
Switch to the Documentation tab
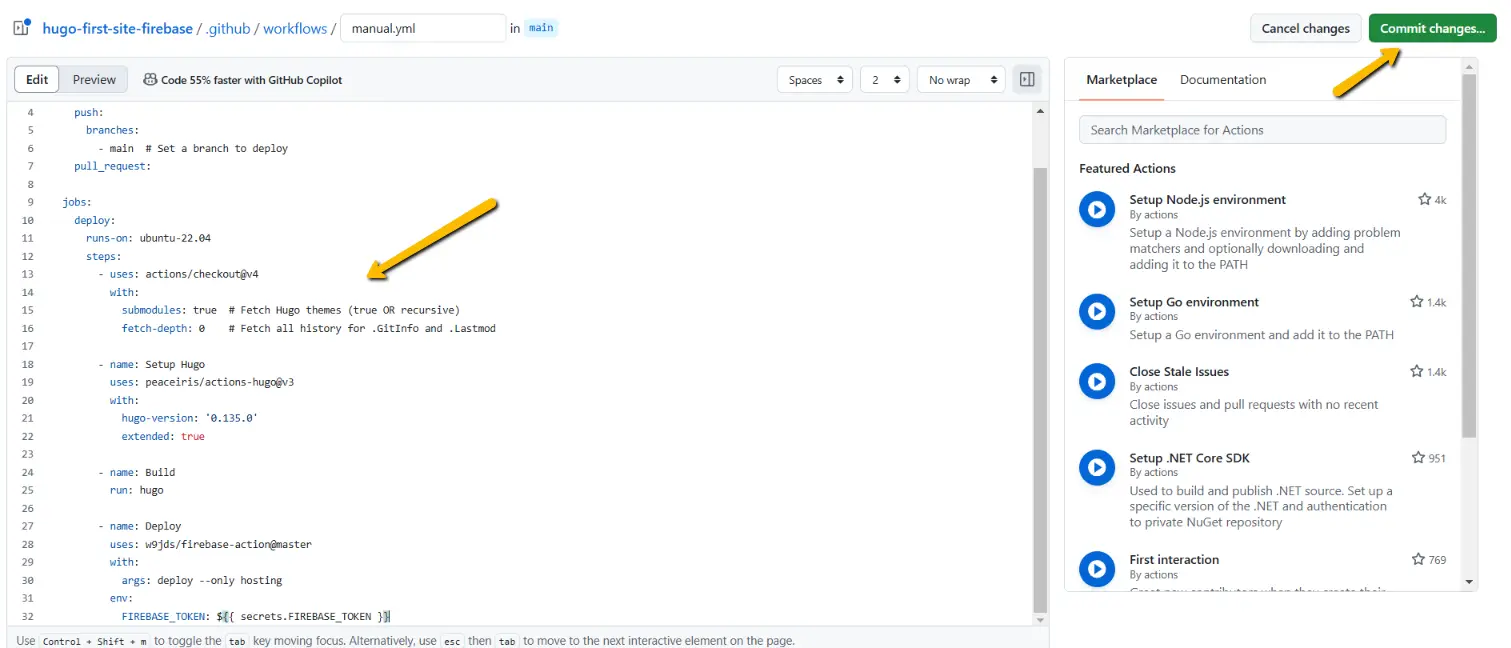(1222, 79)
